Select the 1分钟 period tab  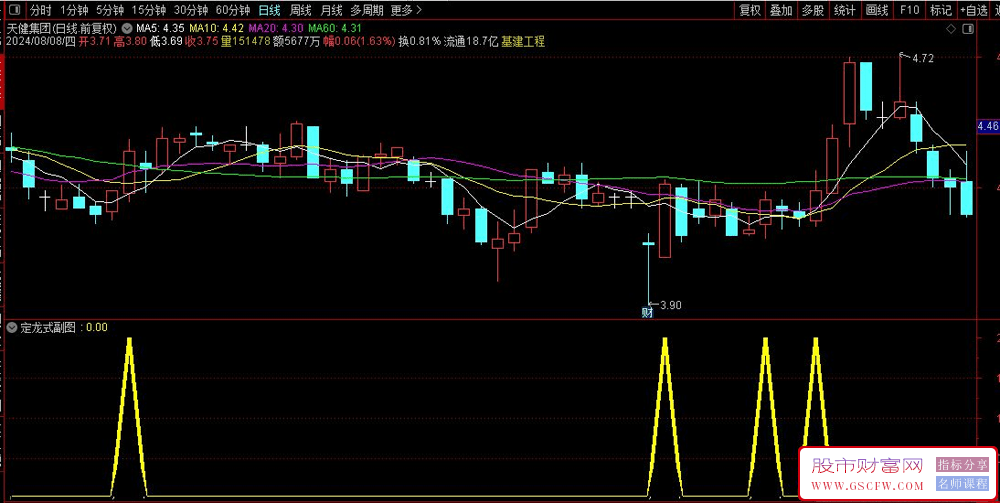(x=73, y=10)
